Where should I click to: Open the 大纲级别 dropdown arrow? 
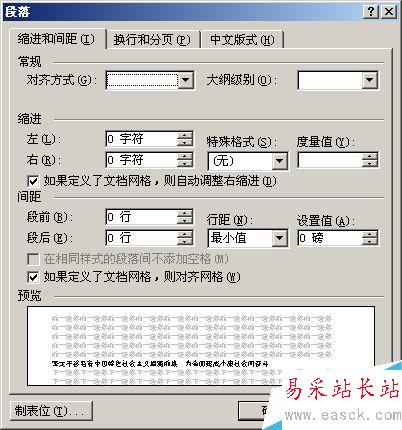coord(369,80)
